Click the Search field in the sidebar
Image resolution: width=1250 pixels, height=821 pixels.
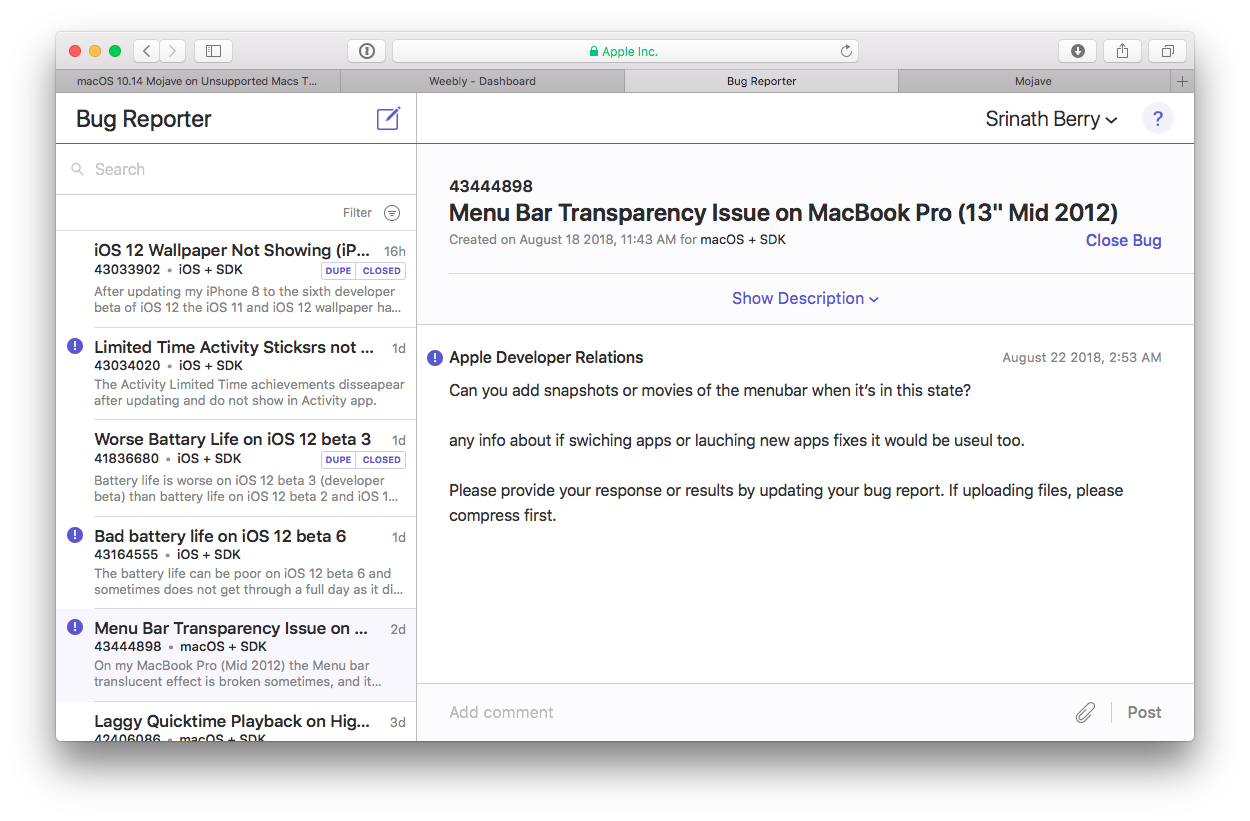pyautogui.click(x=236, y=170)
